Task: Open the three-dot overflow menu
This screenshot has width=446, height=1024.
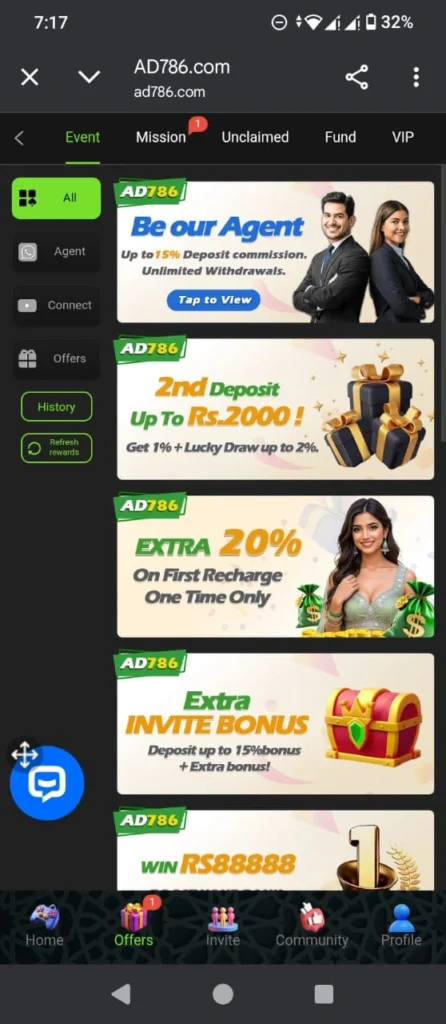Action: click(x=416, y=78)
